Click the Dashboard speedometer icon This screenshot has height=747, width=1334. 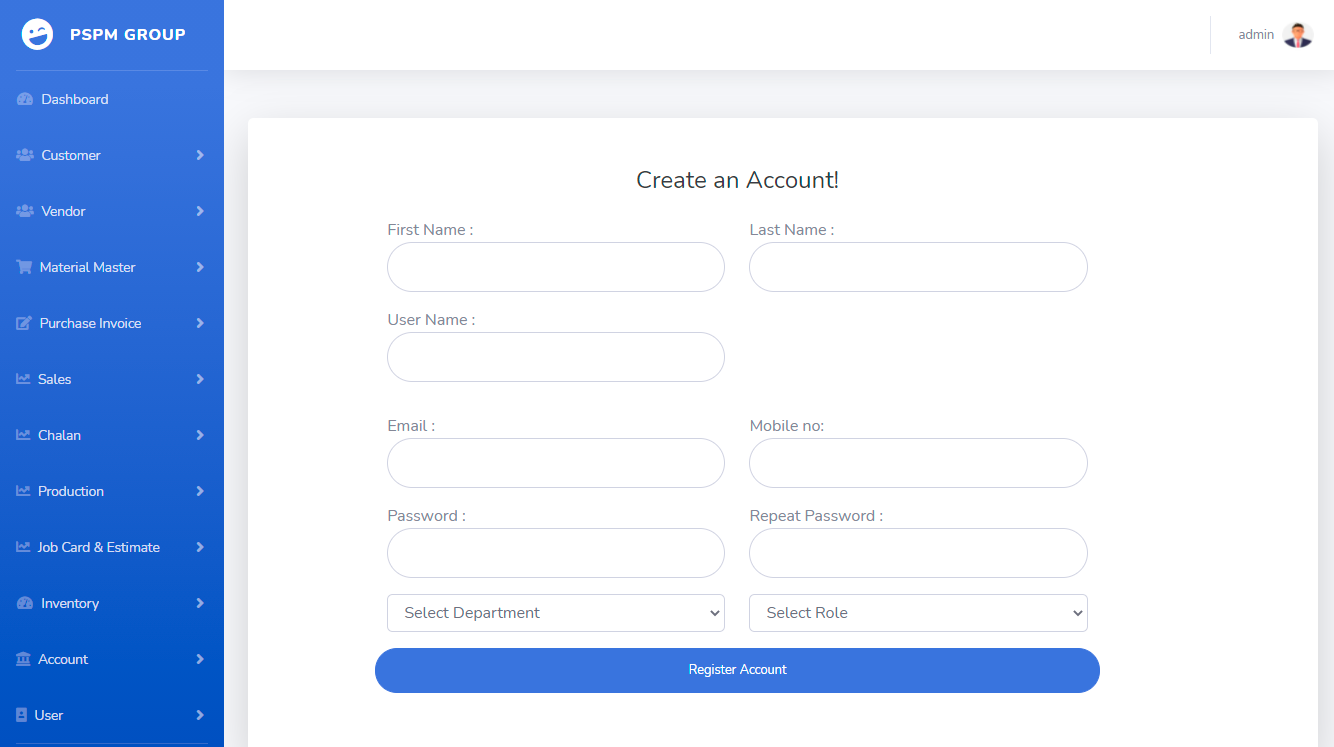click(25, 100)
